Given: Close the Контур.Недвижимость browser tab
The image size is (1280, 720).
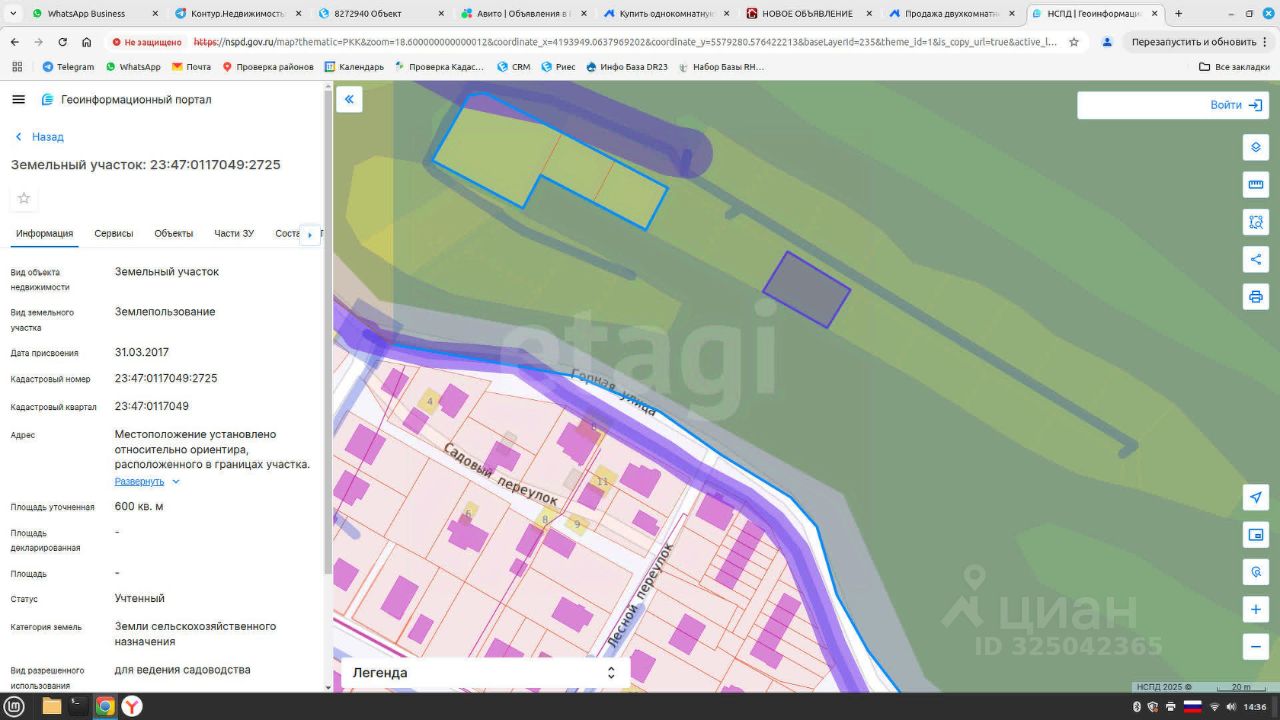Looking at the screenshot, I should coord(297,14).
